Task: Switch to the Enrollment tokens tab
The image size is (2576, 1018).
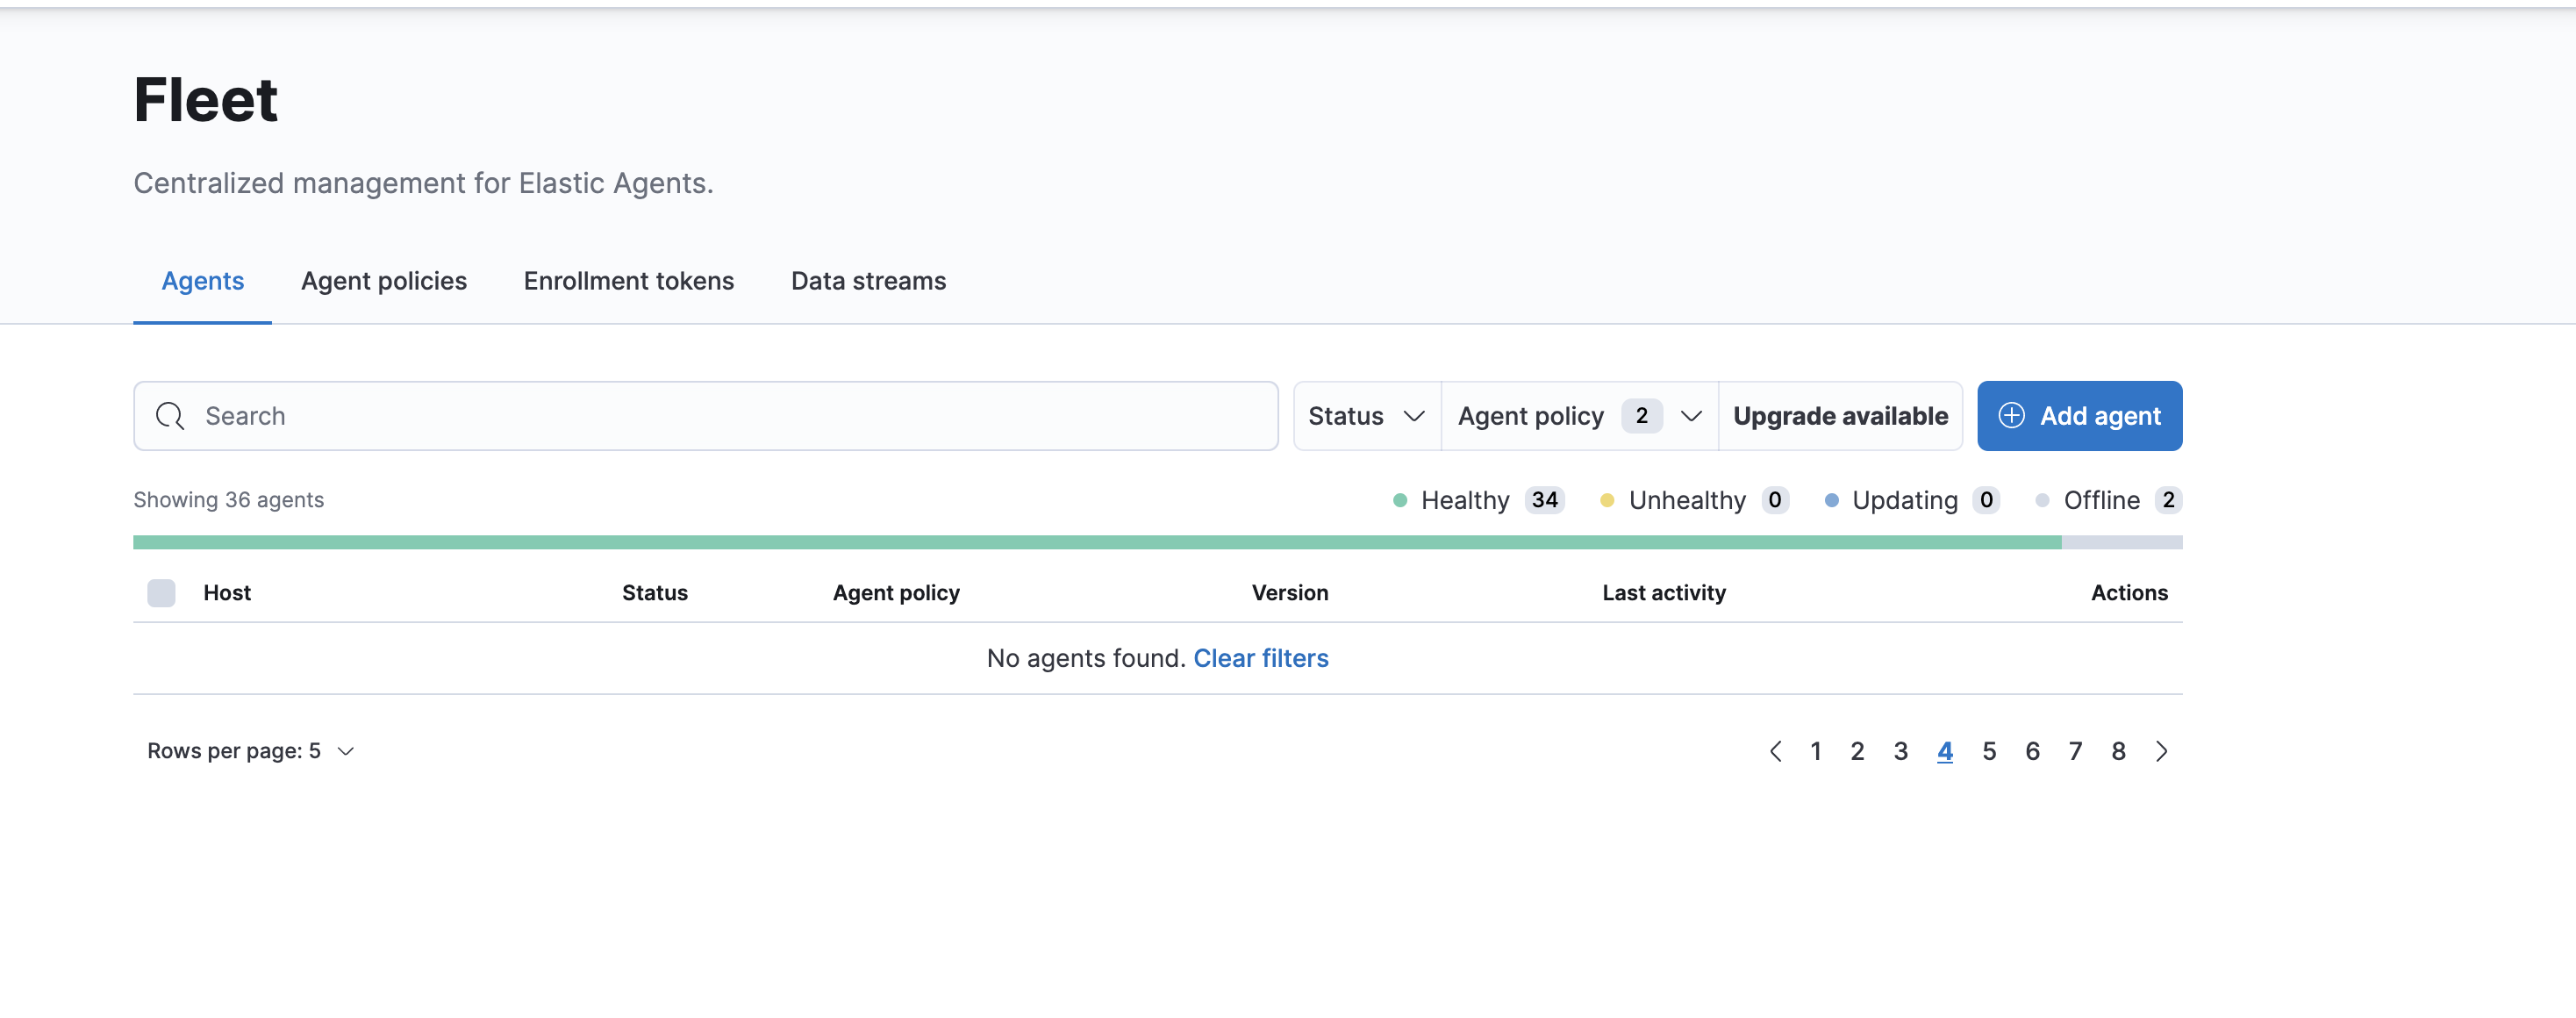Action: [628, 281]
